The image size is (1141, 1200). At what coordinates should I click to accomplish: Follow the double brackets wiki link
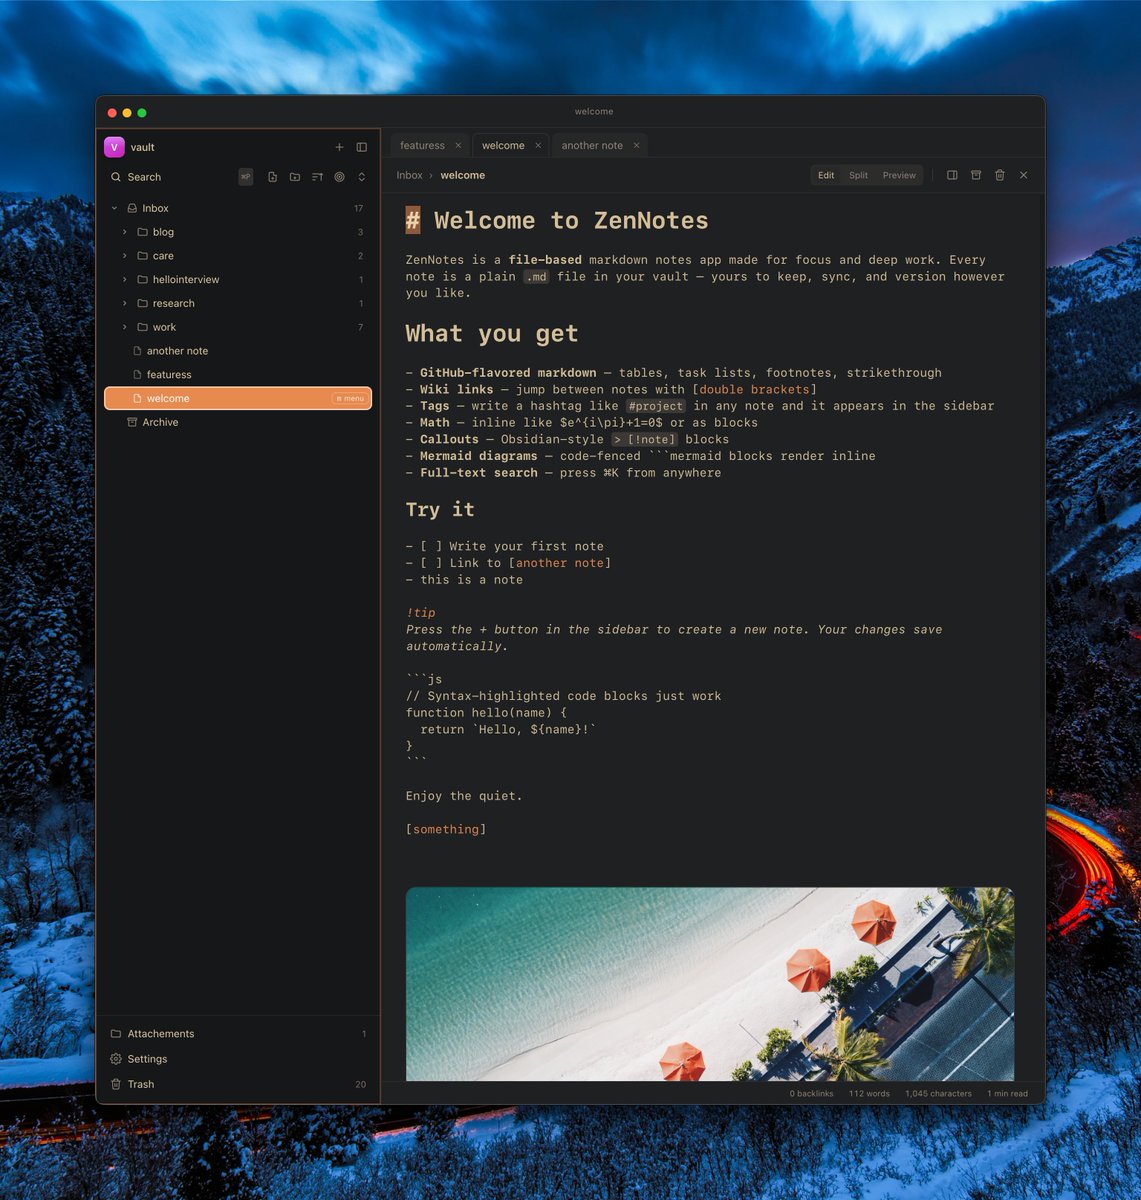click(754, 389)
